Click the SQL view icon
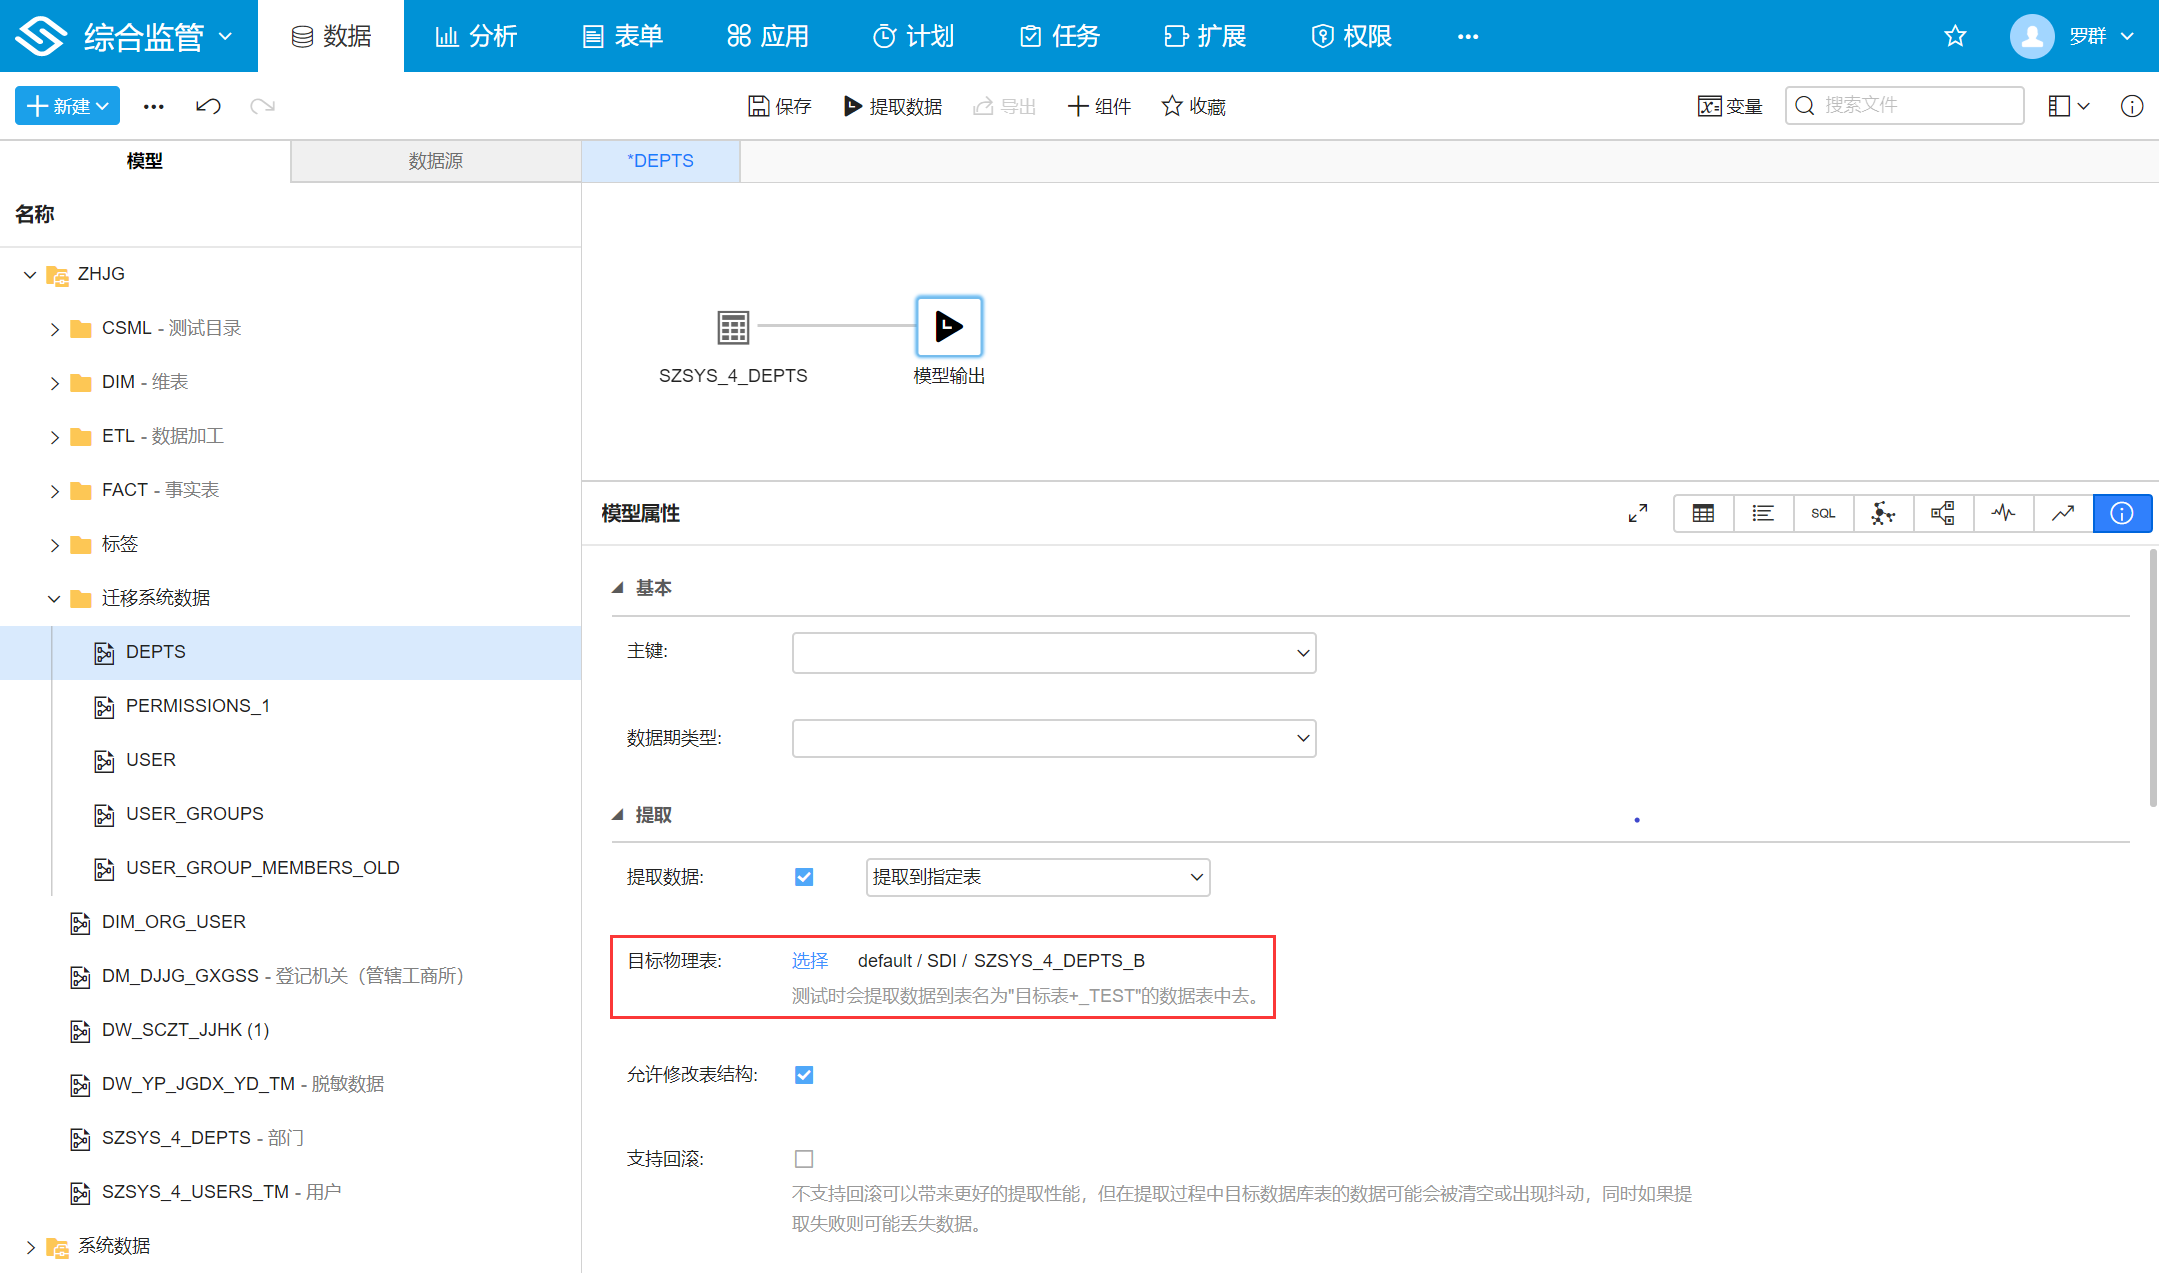The height and width of the screenshot is (1273, 2159). coord(1822,513)
